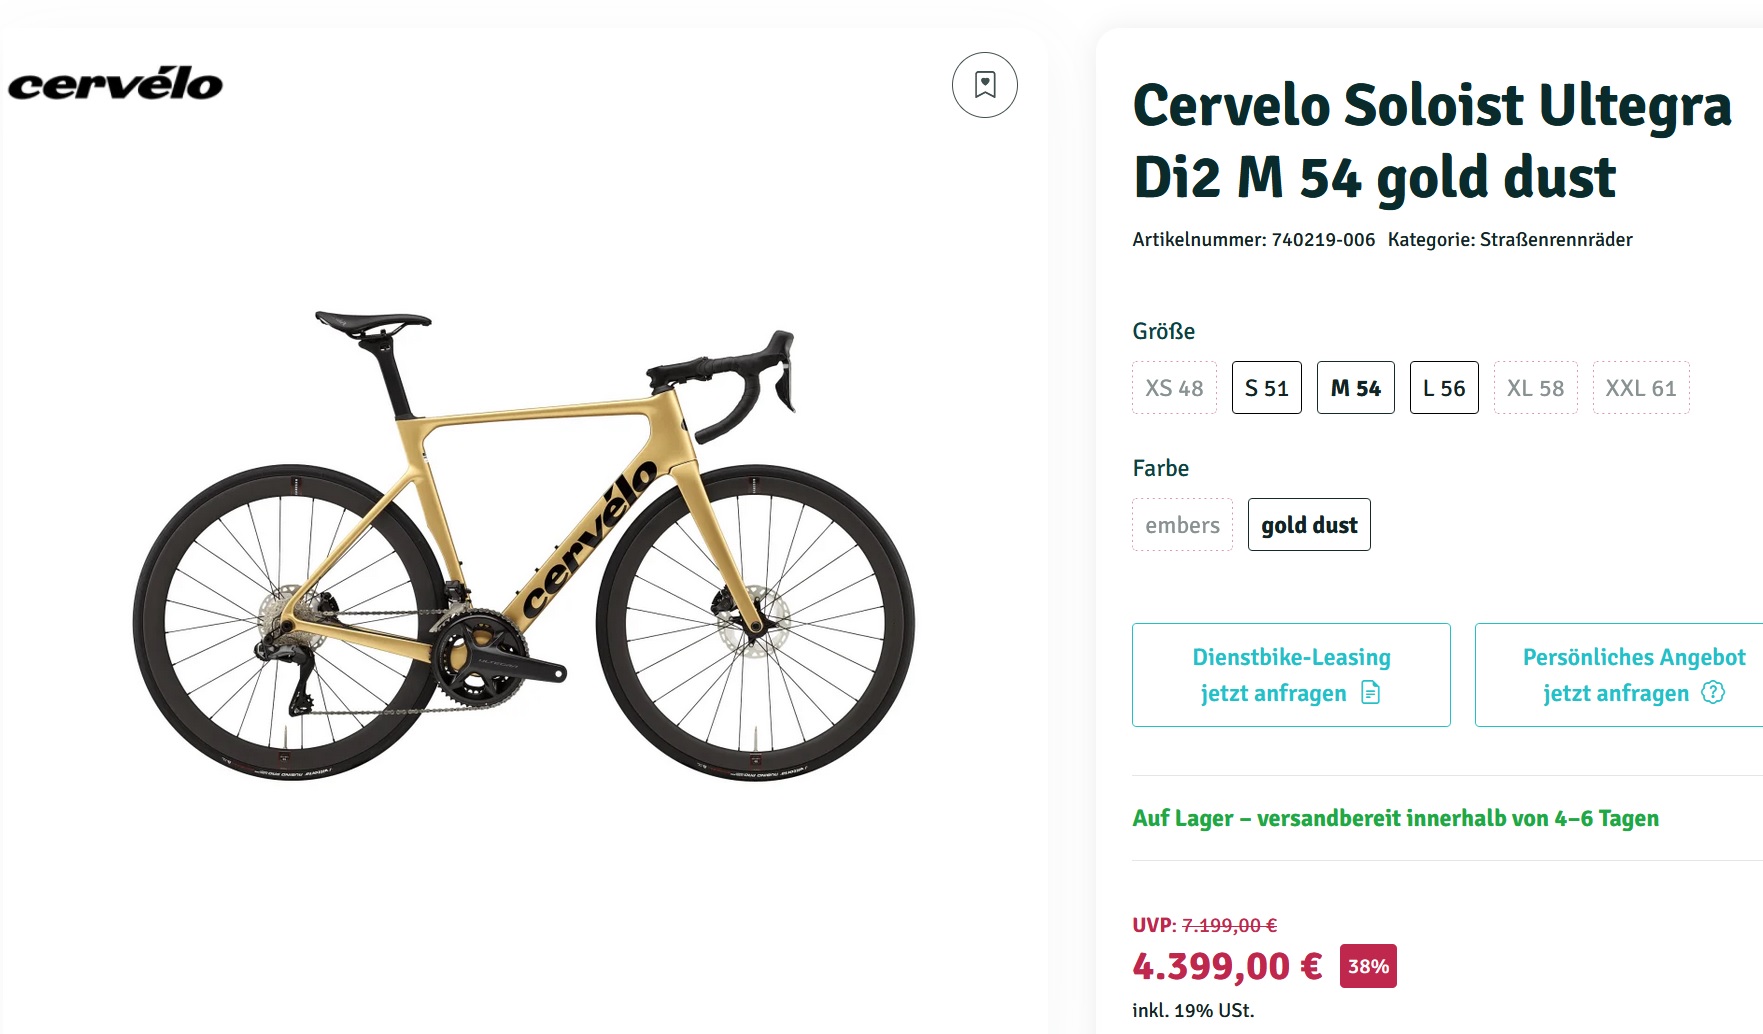This screenshot has width=1763, height=1034.
Task: Click the 4.399,00 € price
Action: (x=1227, y=967)
